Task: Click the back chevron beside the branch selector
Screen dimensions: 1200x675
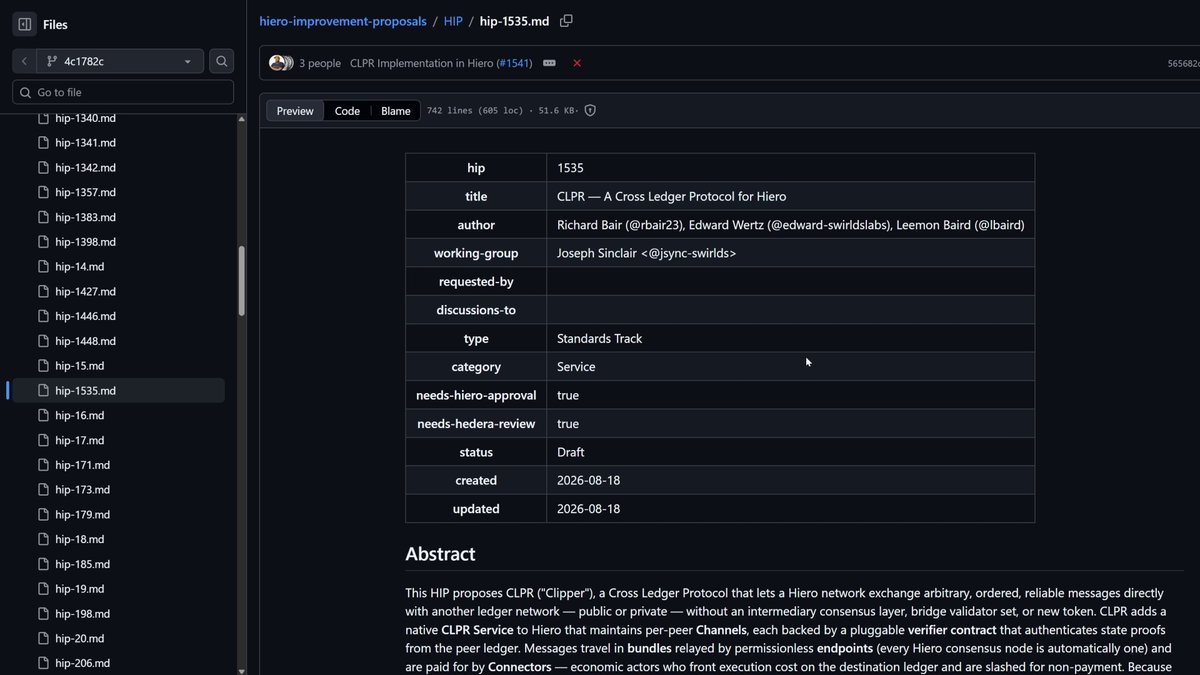Action: pyautogui.click(x=24, y=61)
